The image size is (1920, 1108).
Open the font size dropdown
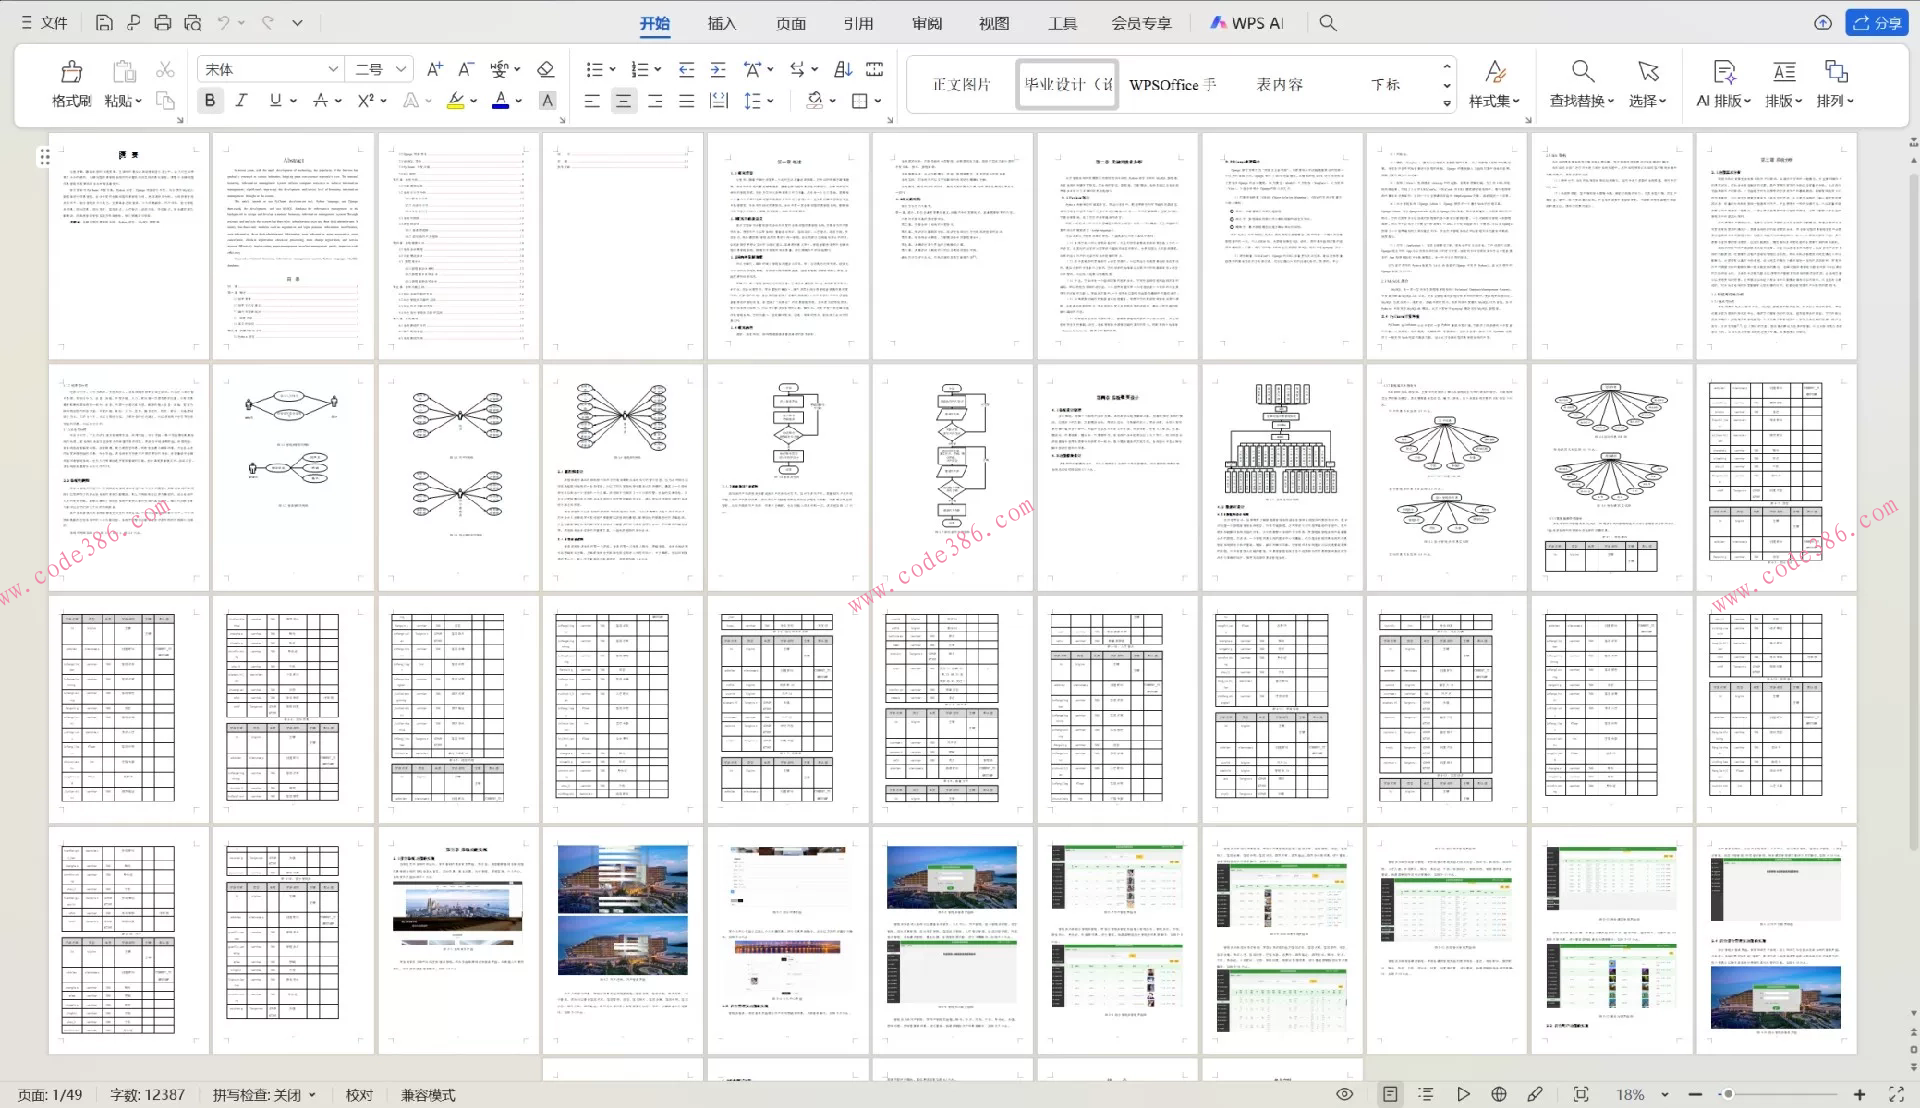click(400, 69)
